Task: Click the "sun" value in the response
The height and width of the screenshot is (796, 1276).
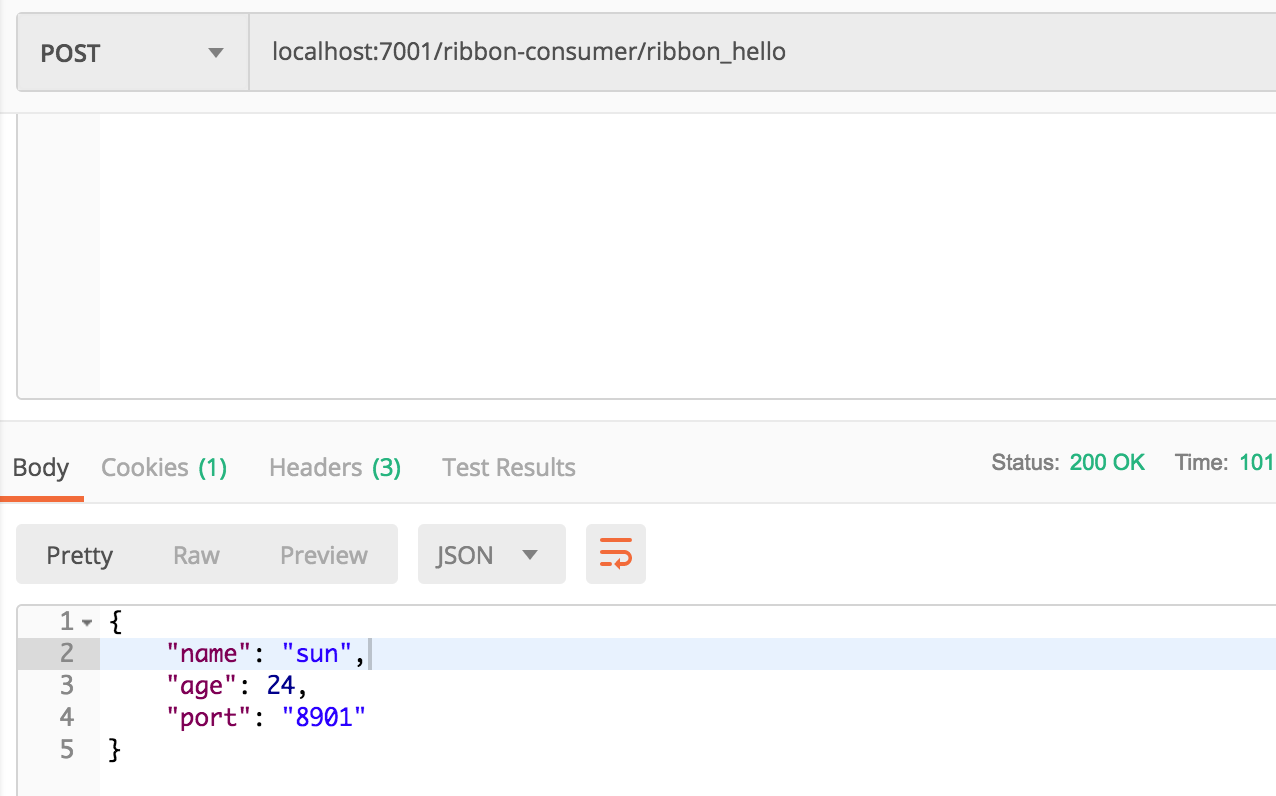Action: [x=317, y=653]
